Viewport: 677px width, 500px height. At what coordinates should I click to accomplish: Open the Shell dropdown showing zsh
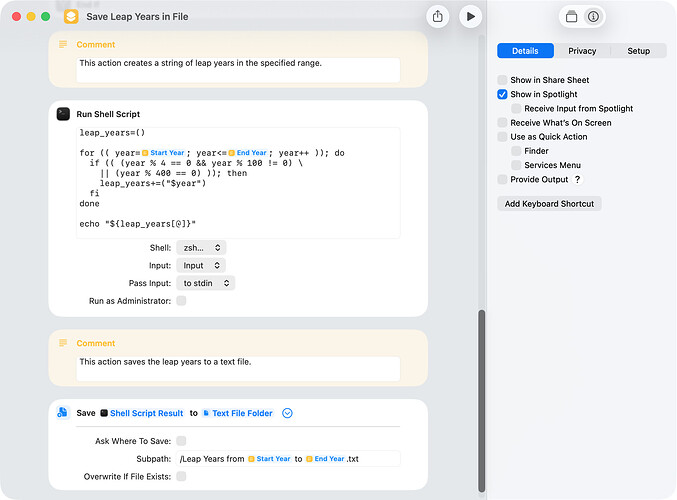(x=202, y=247)
